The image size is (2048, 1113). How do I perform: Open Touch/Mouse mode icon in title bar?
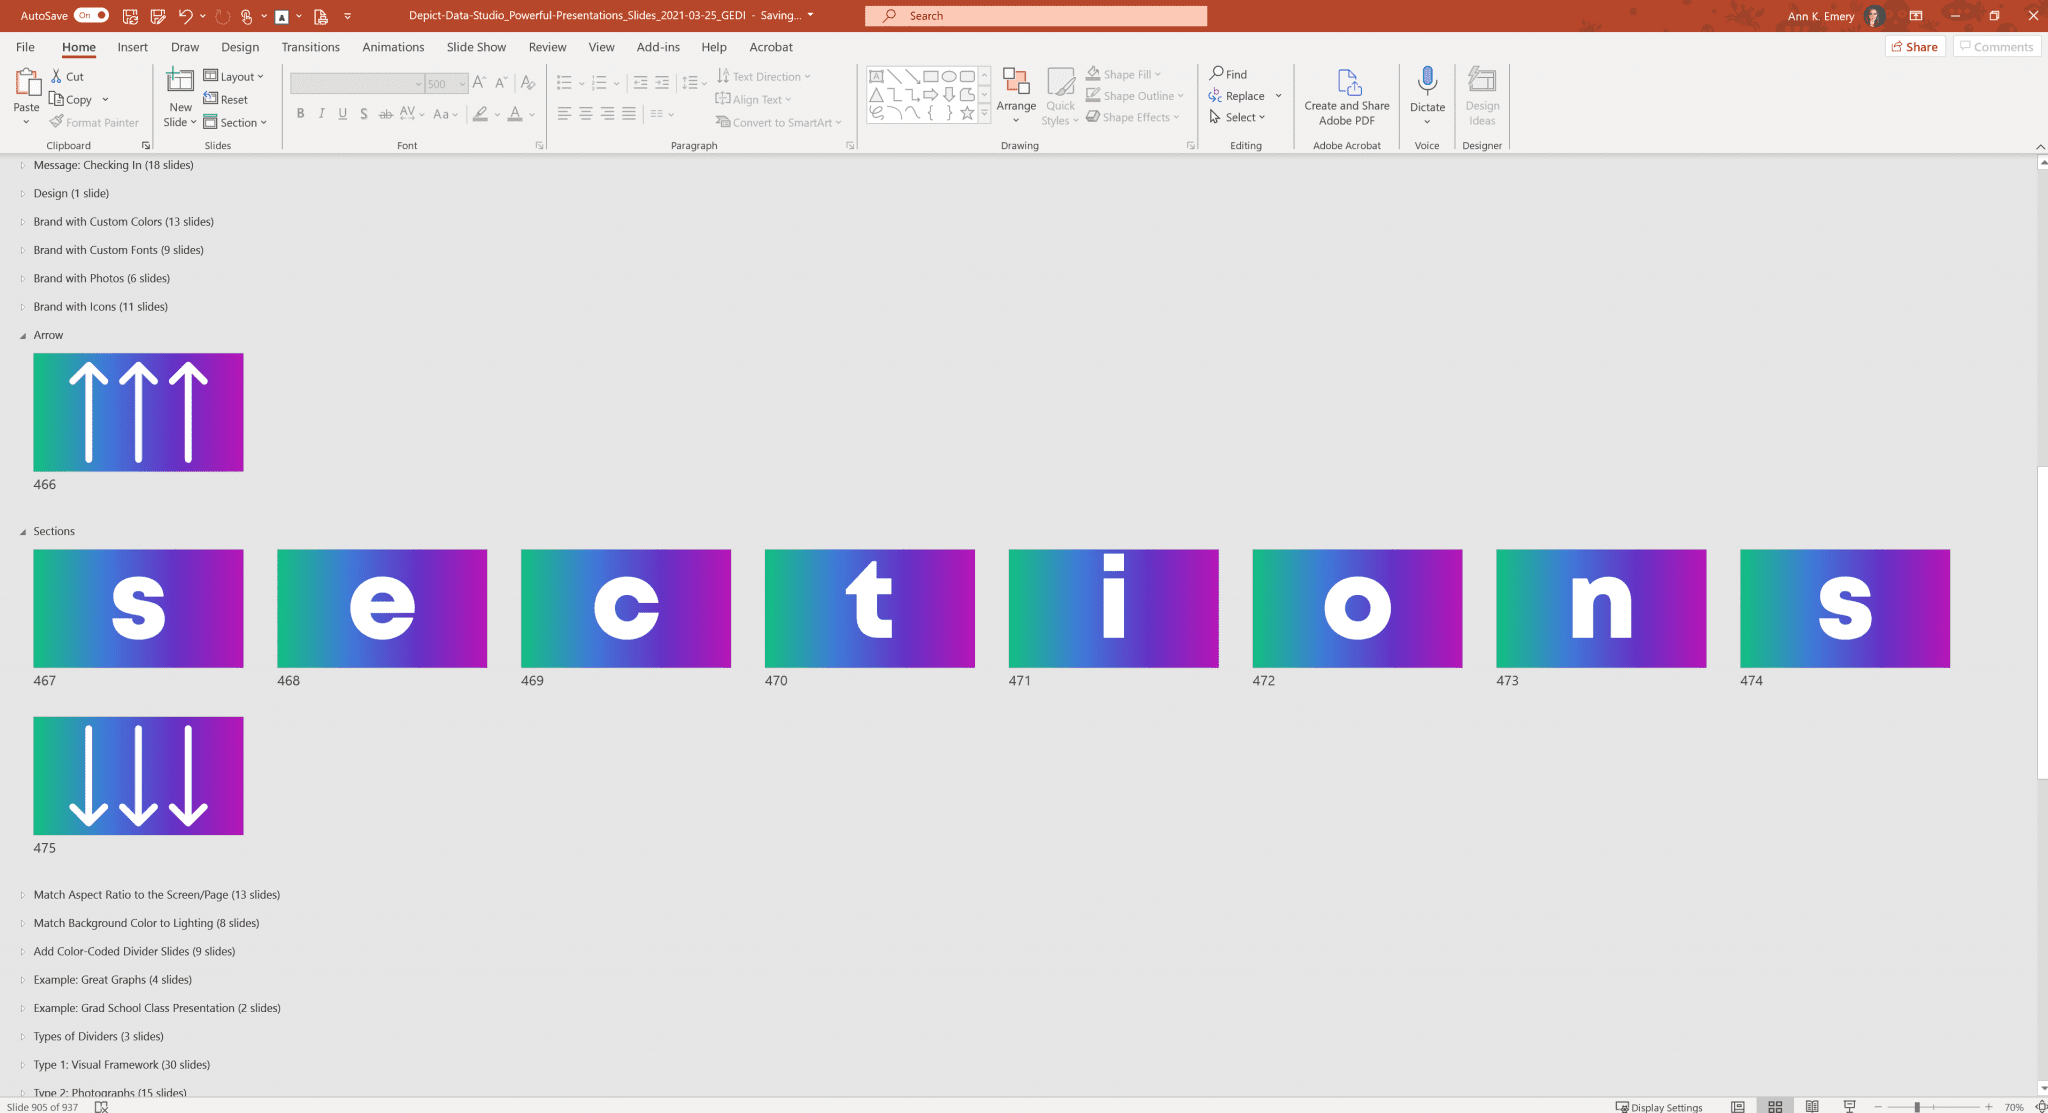coord(246,15)
